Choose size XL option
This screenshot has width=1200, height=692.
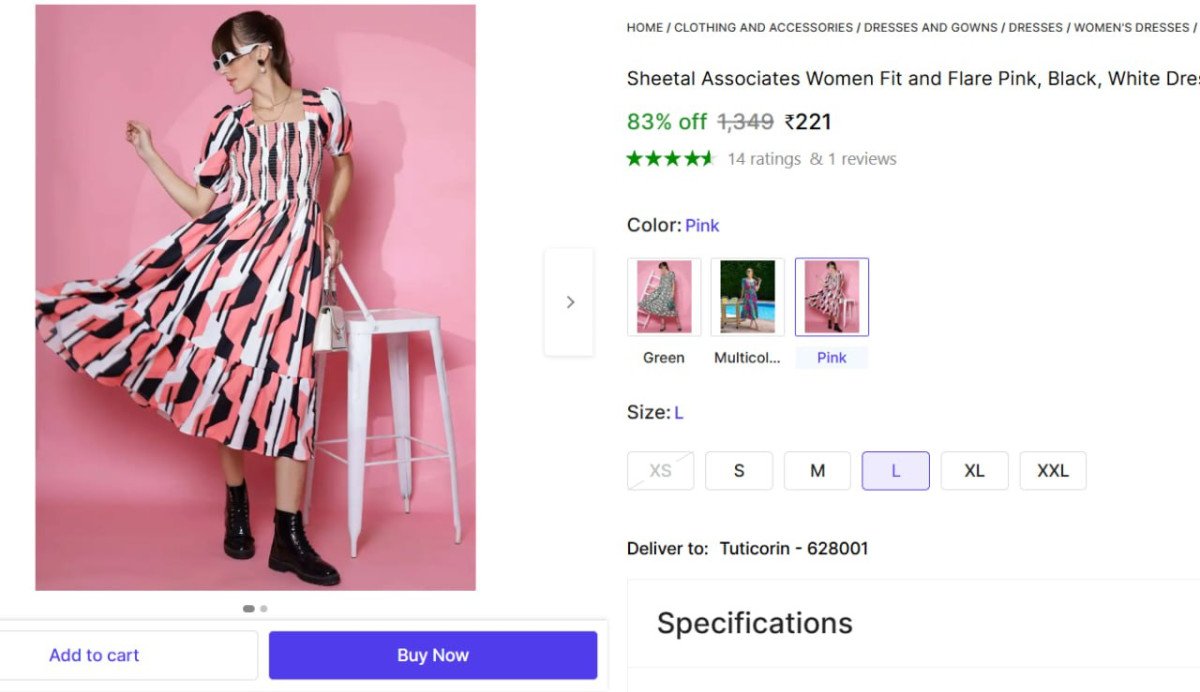[x=974, y=471]
